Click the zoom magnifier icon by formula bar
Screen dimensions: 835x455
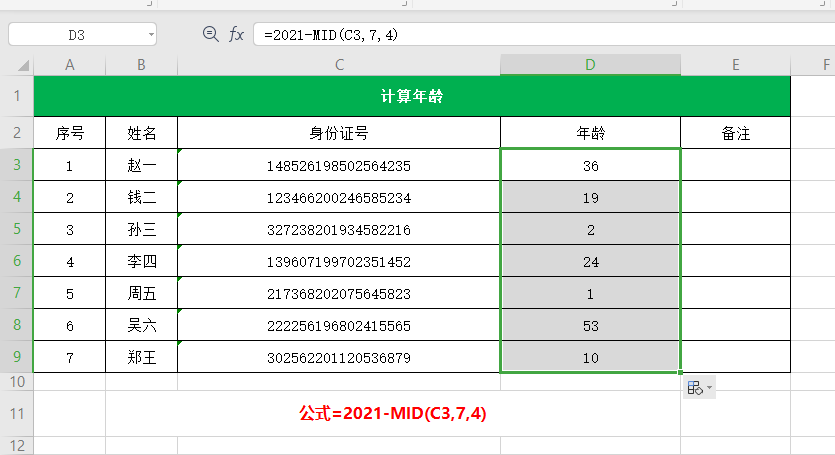pos(210,35)
